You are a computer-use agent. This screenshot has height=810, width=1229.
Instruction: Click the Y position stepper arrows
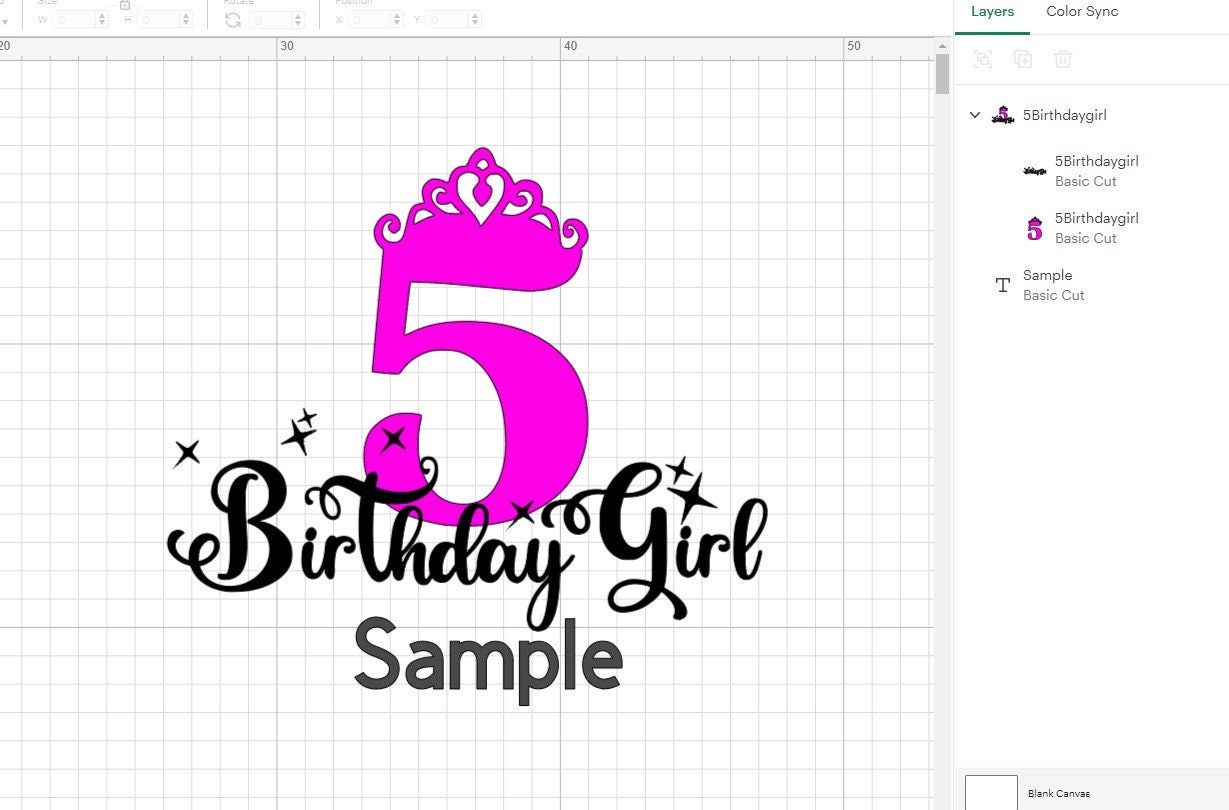[x=474, y=19]
